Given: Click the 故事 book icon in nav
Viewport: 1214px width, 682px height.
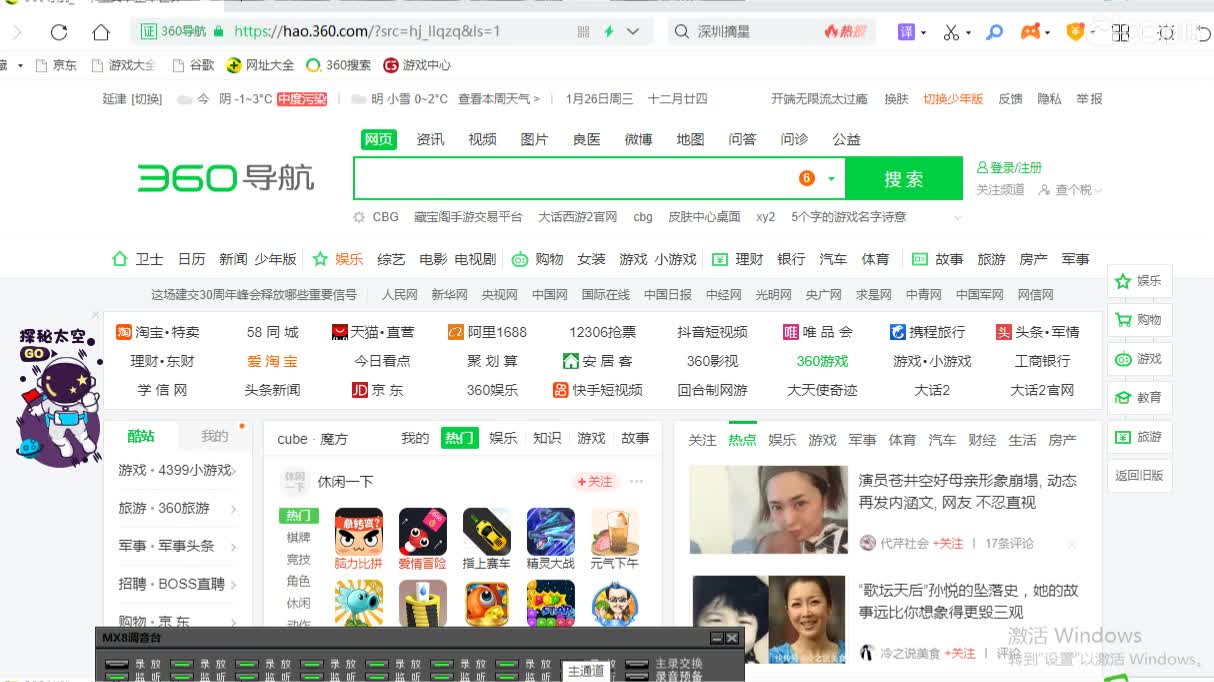Looking at the screenshot, I should (920, 259).
